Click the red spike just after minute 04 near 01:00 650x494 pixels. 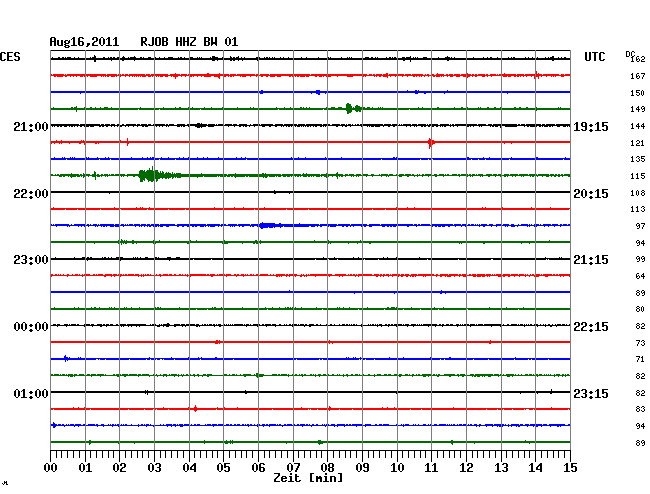click(x=195, y=409)
